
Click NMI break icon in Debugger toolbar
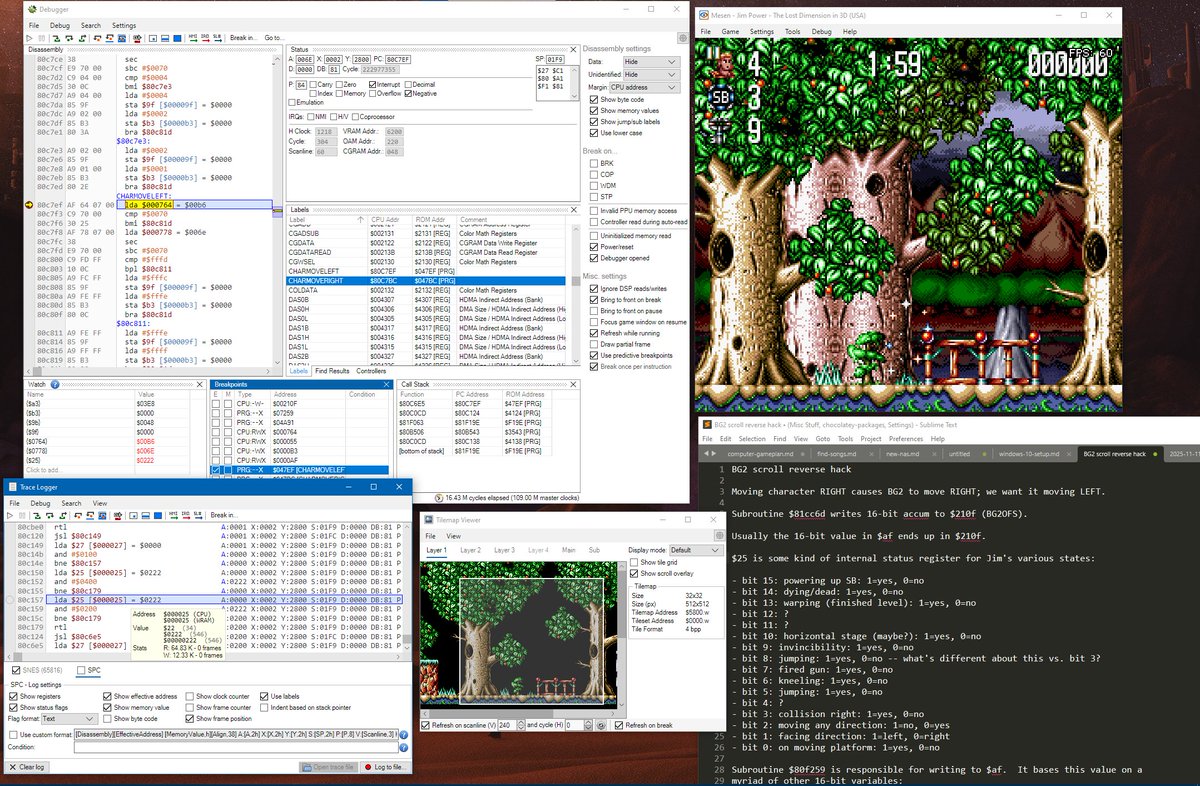point(193,38)
